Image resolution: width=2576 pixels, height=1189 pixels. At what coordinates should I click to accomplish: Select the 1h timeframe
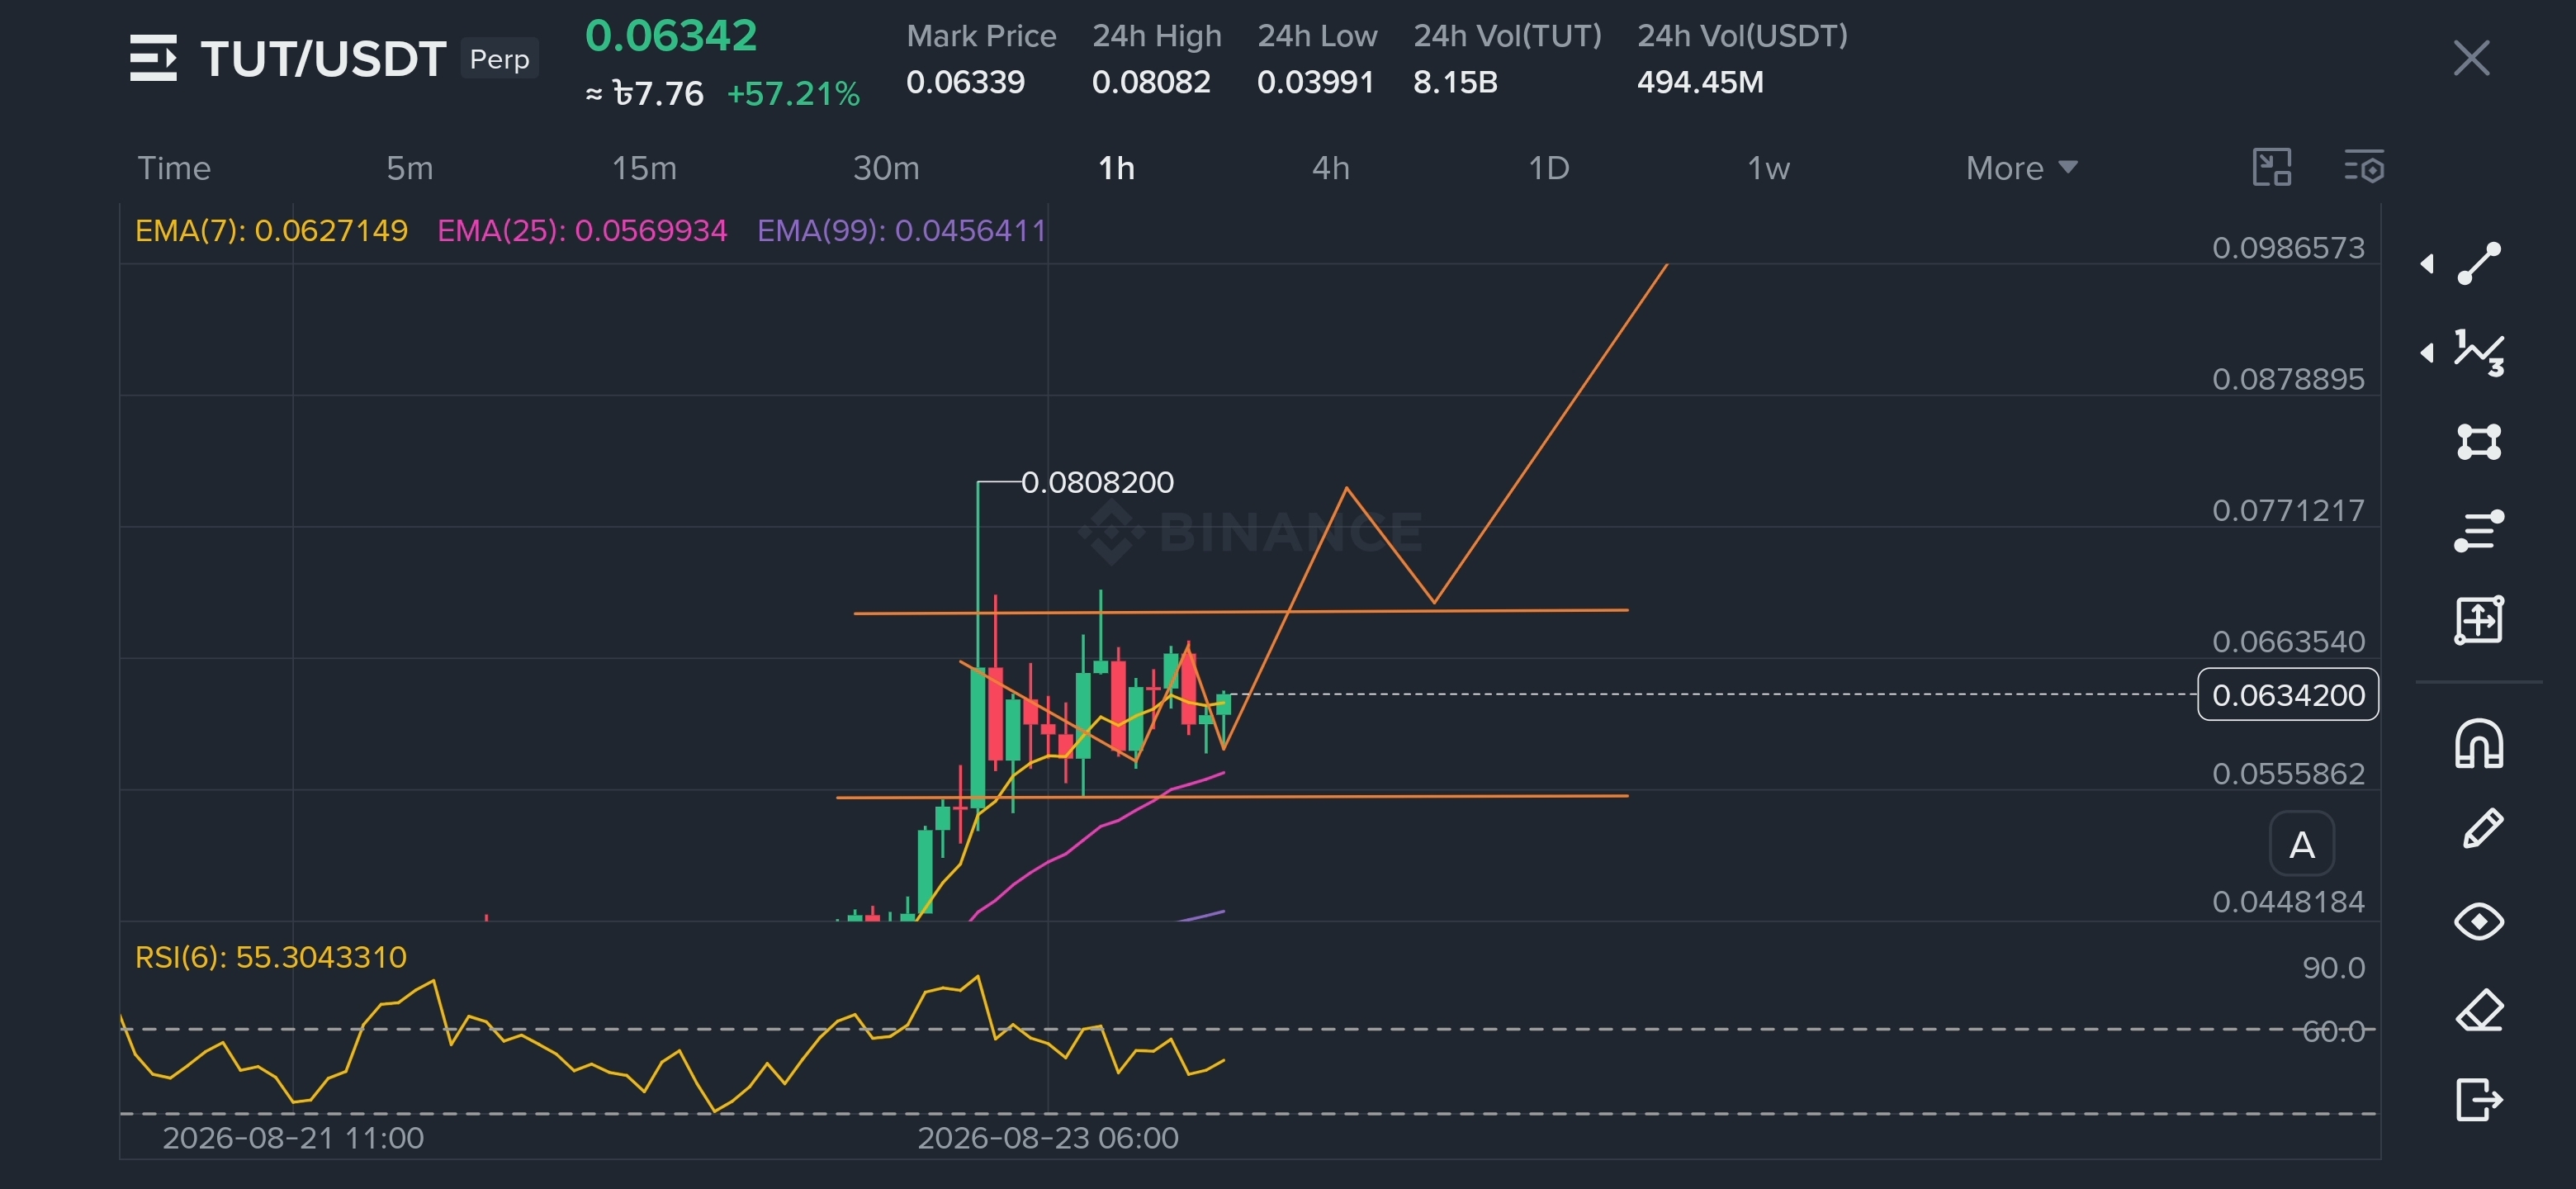click(1116, 168)
